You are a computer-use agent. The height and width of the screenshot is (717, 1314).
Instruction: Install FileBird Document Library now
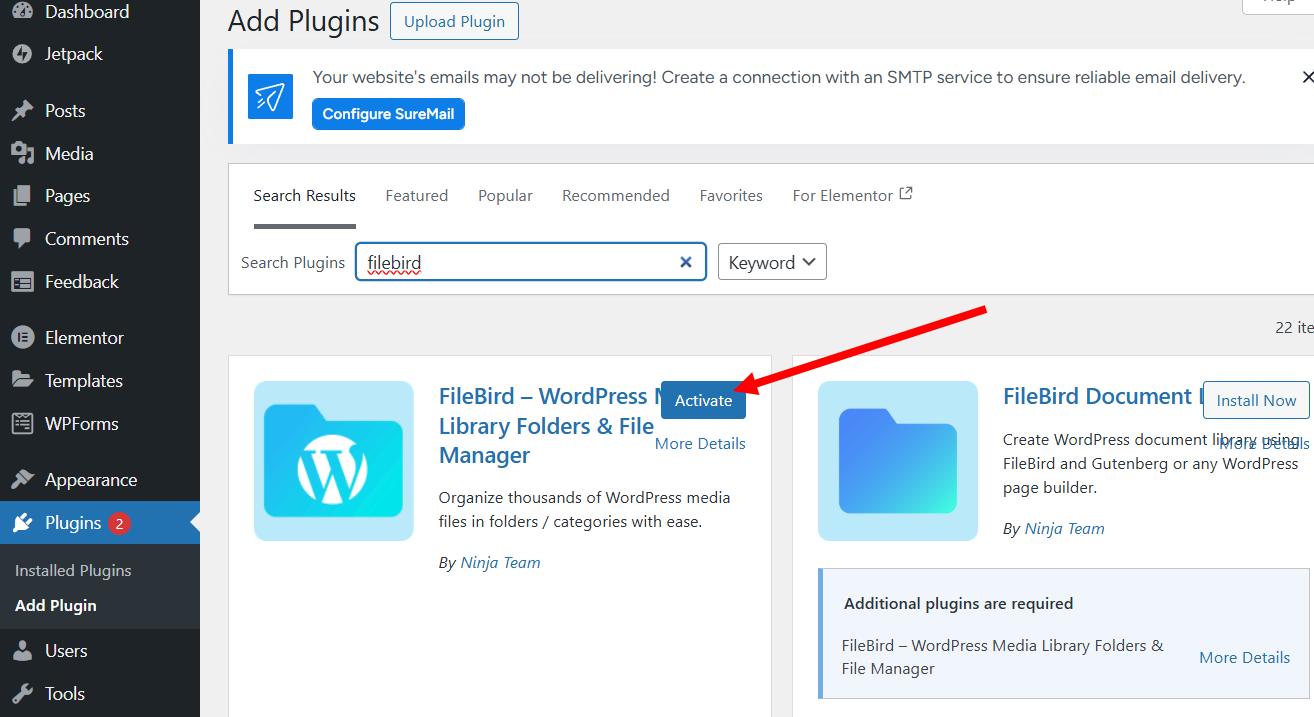tap(1256, 400)
